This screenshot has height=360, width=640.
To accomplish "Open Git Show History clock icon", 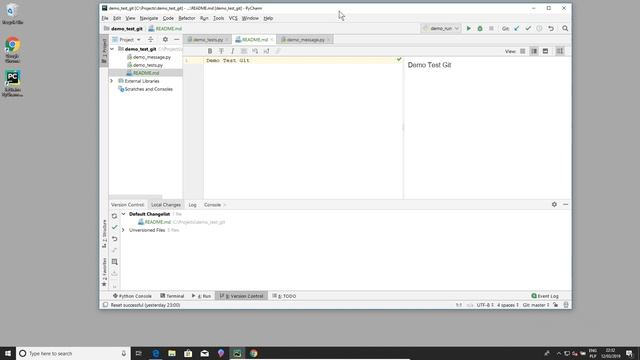I will (x=539, y=29).
